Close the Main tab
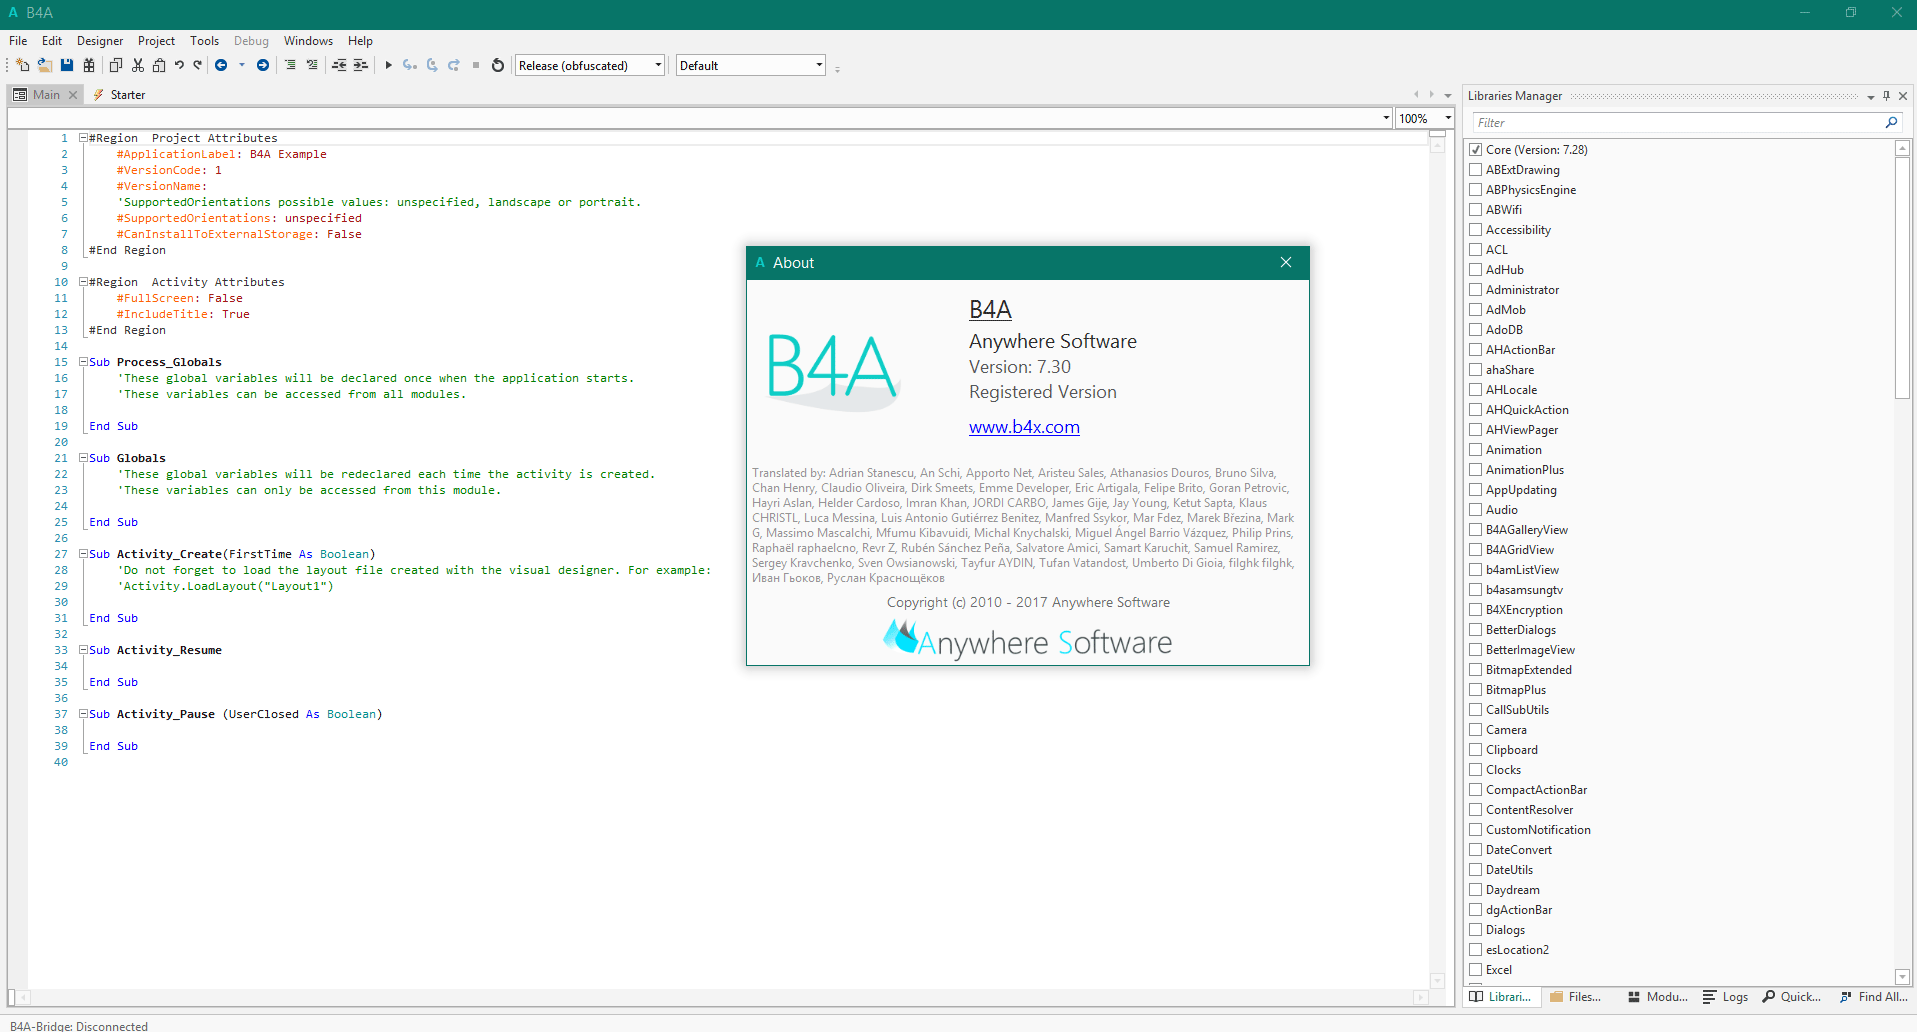 tap(73, 95)
